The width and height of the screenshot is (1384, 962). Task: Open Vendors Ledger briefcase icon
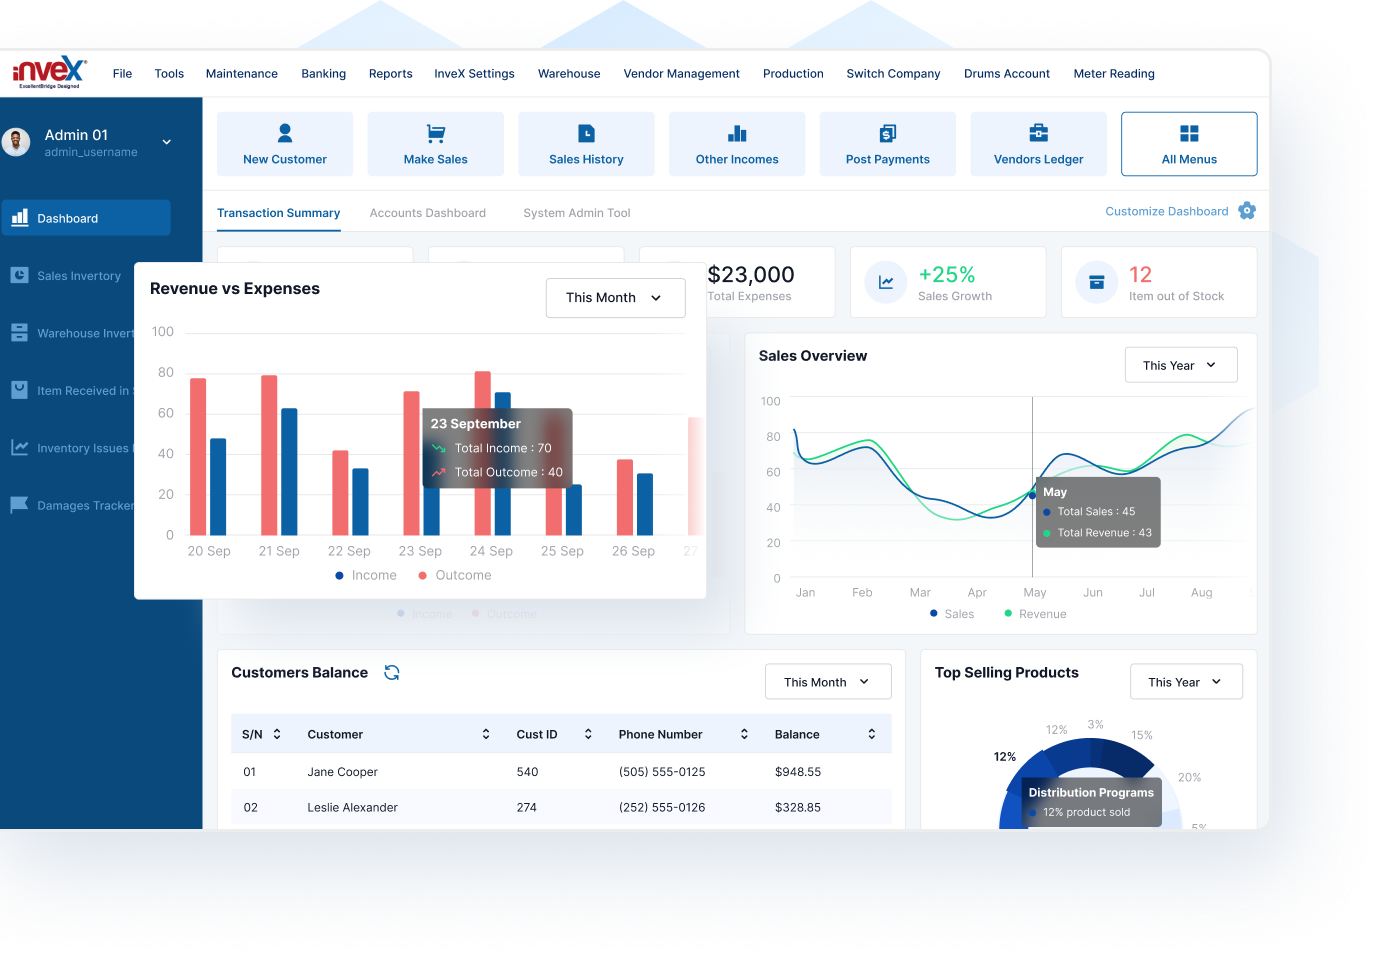1038,133
